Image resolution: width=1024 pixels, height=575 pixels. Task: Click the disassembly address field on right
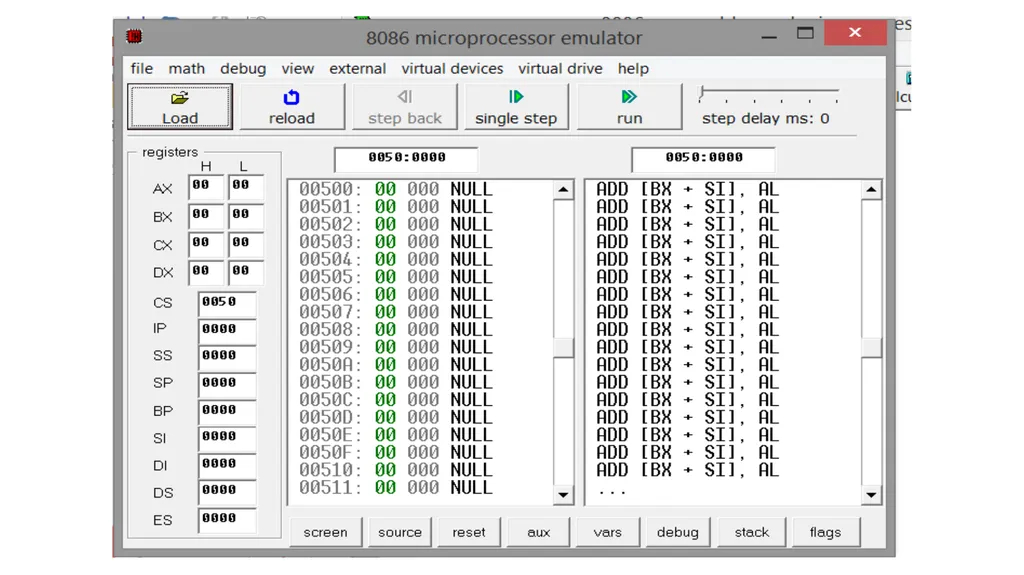click(703, 159)
